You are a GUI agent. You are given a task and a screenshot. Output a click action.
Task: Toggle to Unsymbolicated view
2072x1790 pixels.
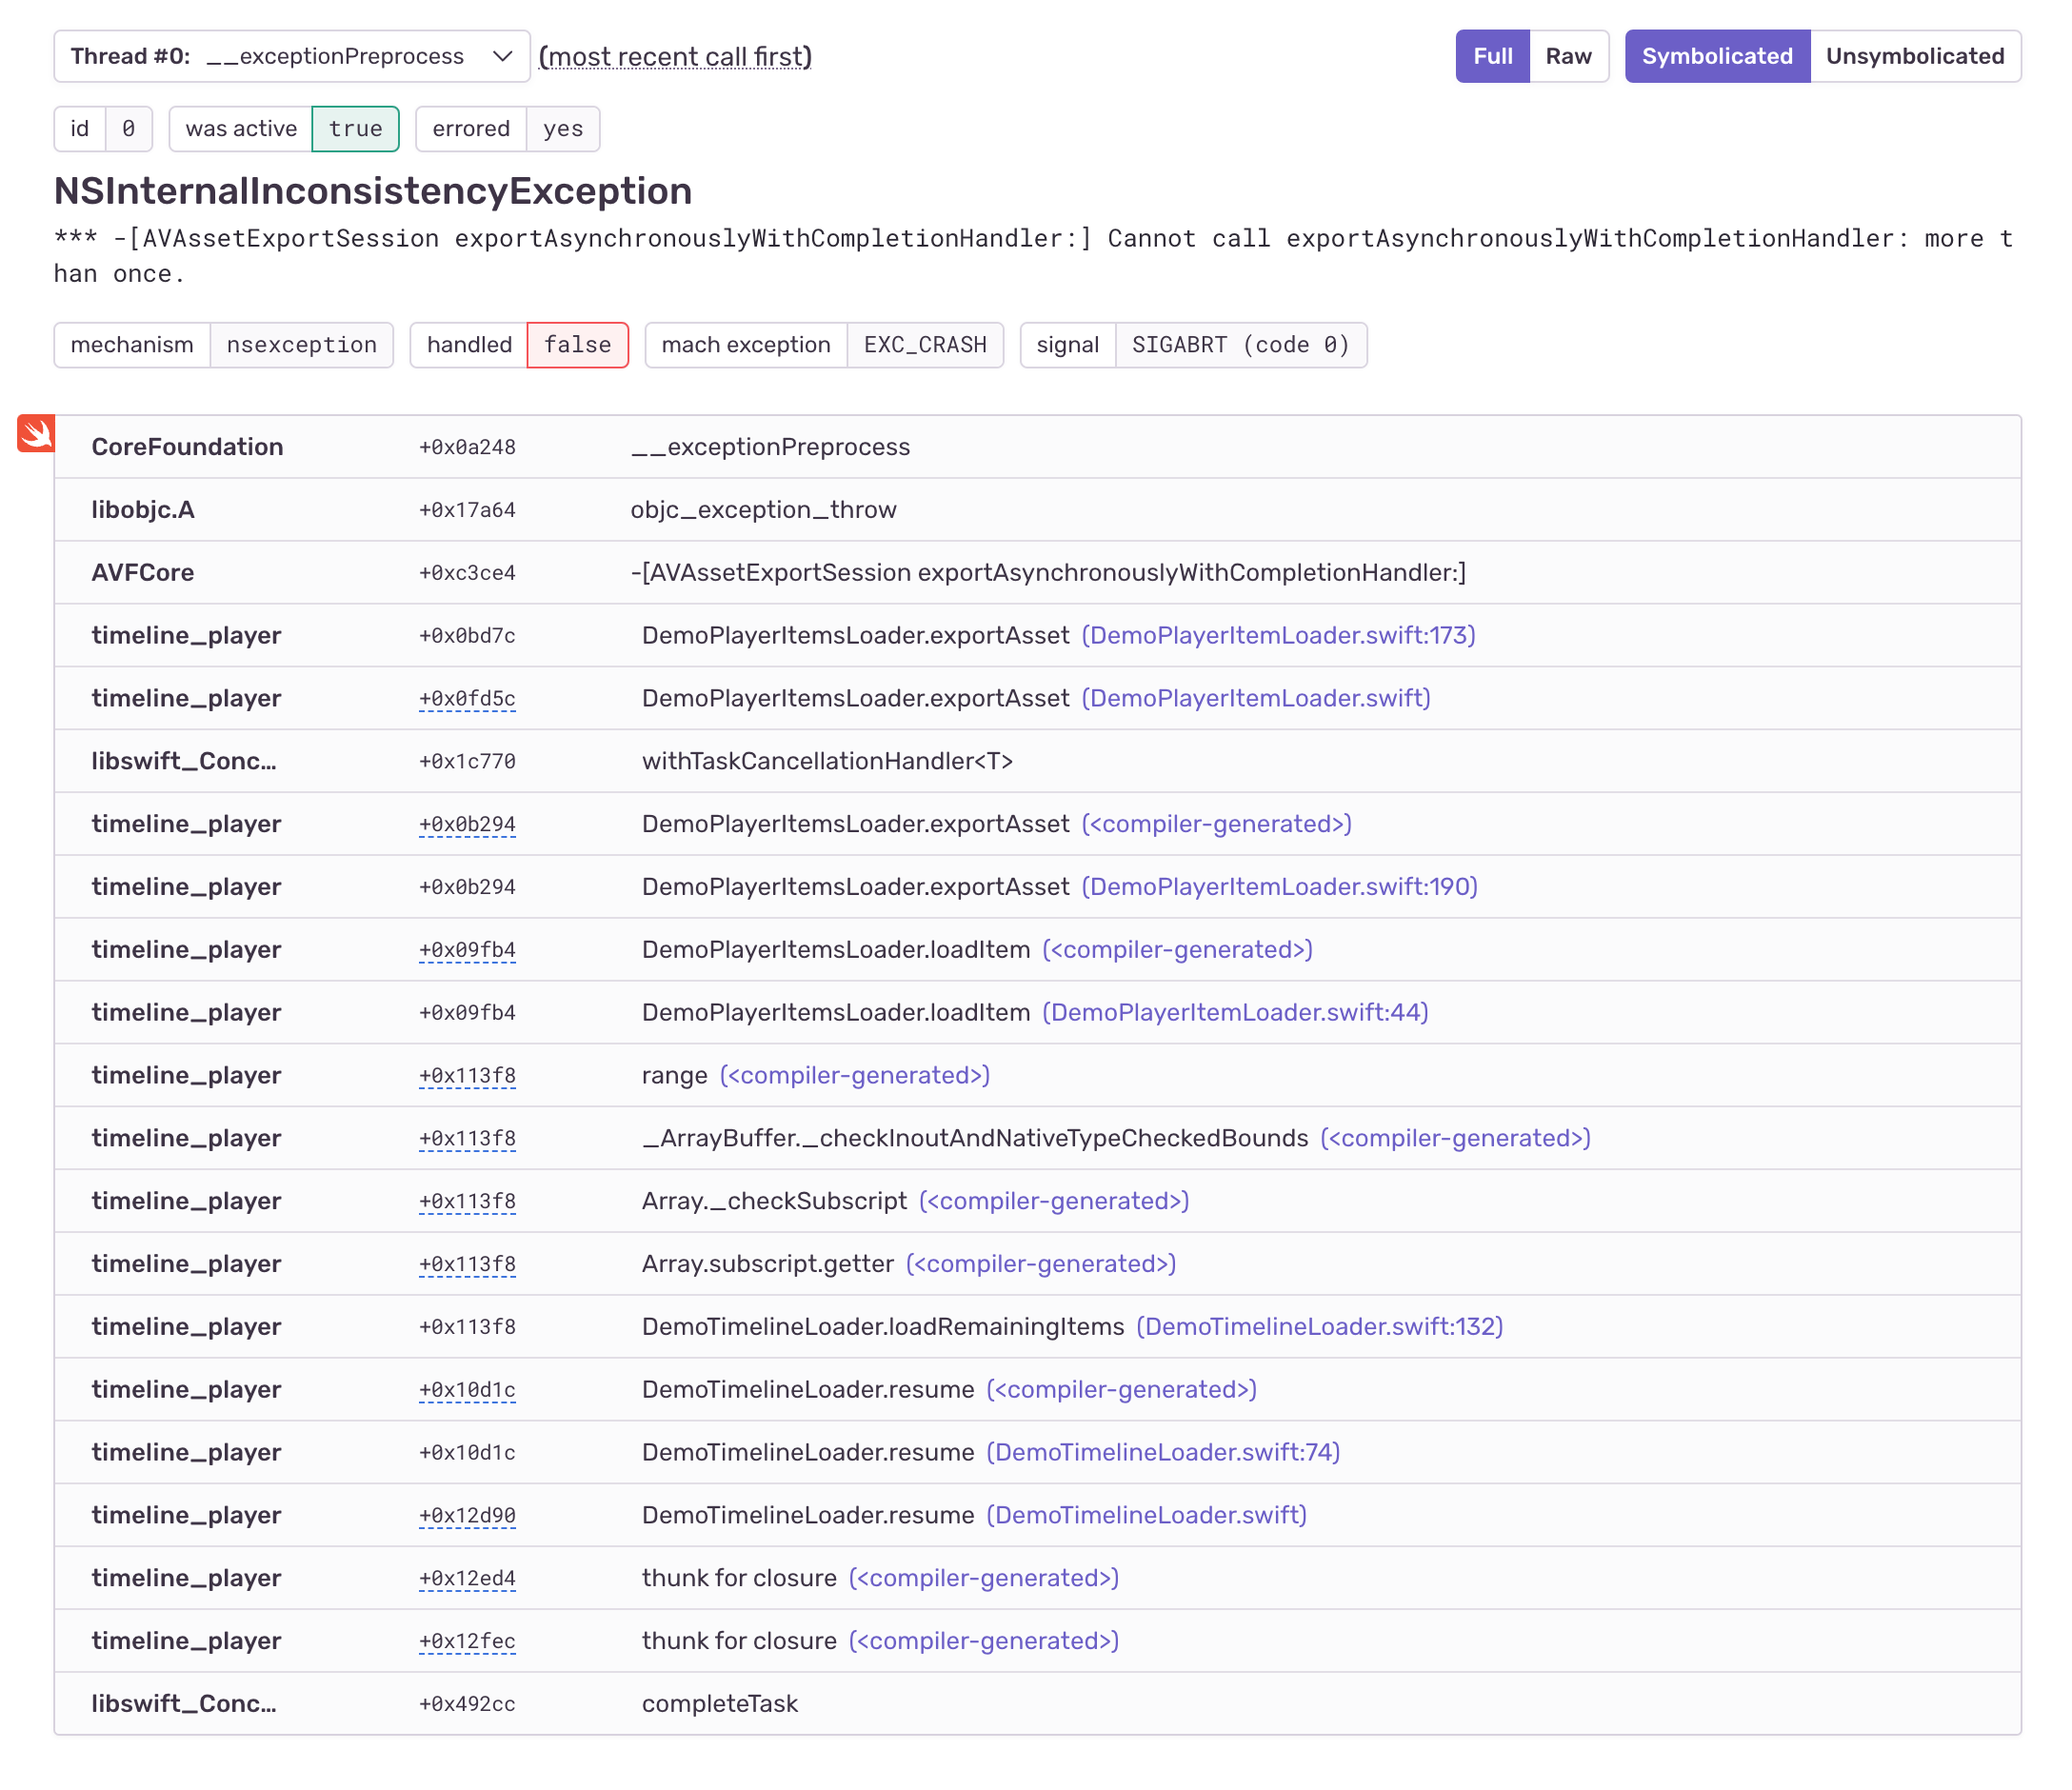point(1914,56)
